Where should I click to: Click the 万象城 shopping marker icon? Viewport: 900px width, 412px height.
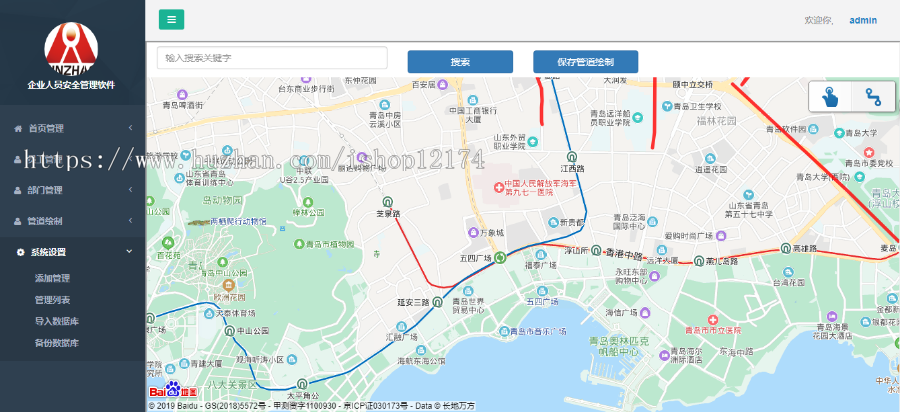[474, 232]
